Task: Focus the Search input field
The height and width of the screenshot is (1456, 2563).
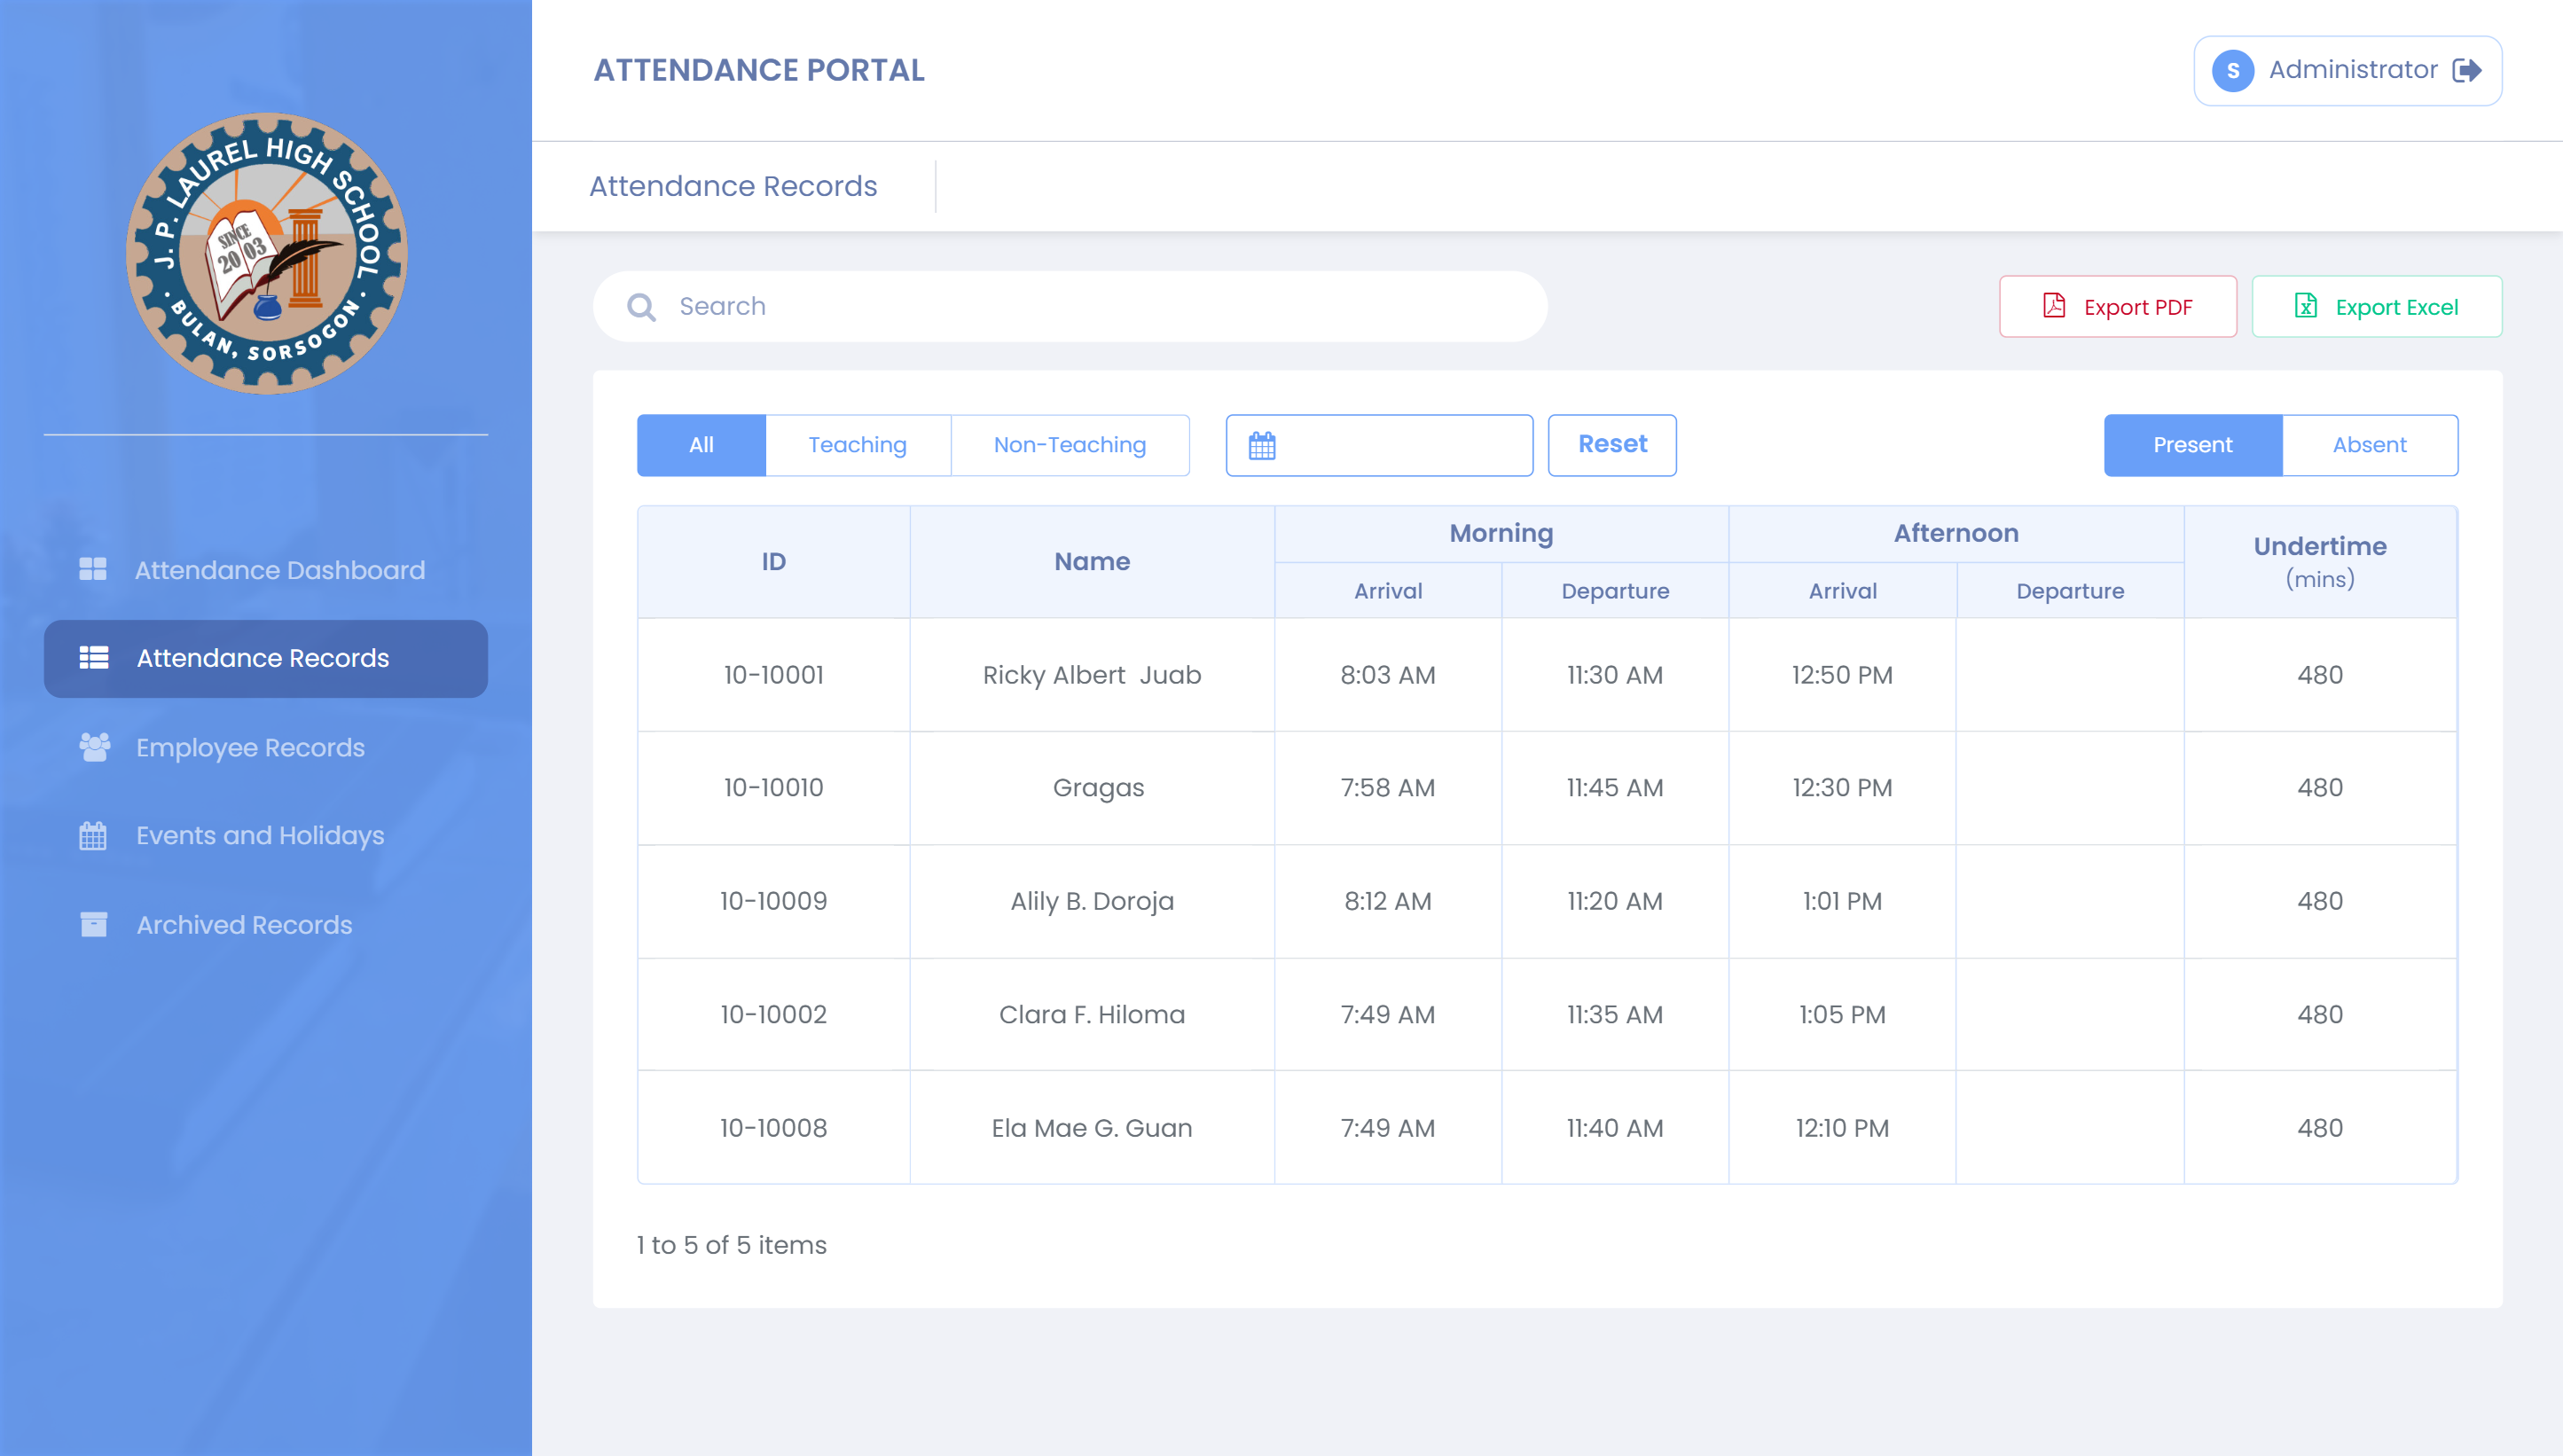Action: point(1100,307)
